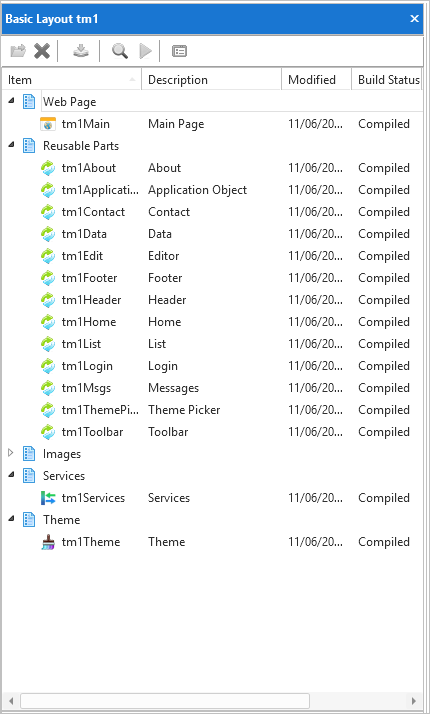Click the magnifier Find toolbar icon
The image size is (430, 714).
tap(120, 51)
